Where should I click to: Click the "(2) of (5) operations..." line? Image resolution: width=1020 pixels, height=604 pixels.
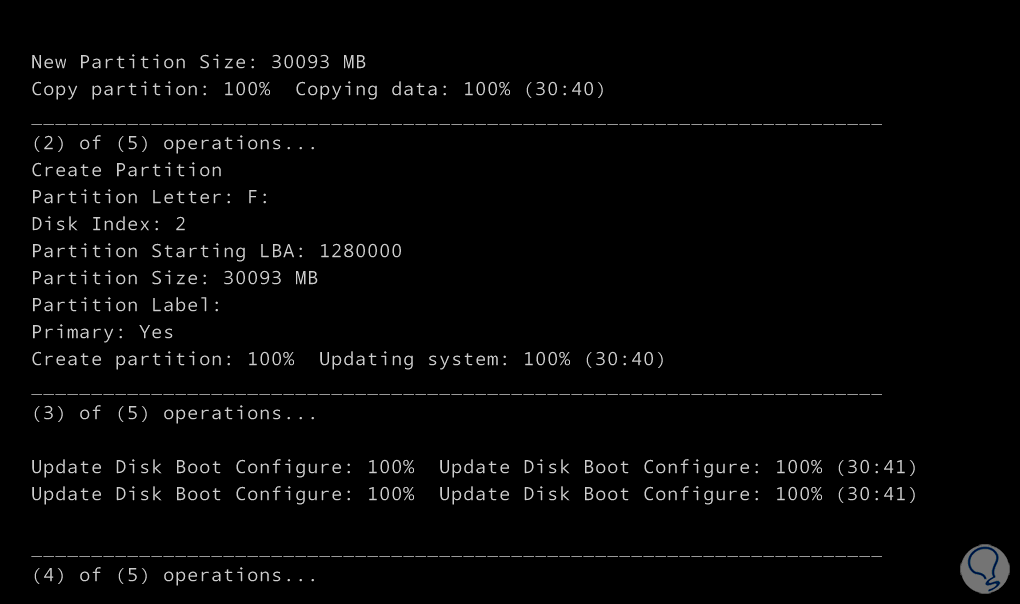tap(174, 143)
